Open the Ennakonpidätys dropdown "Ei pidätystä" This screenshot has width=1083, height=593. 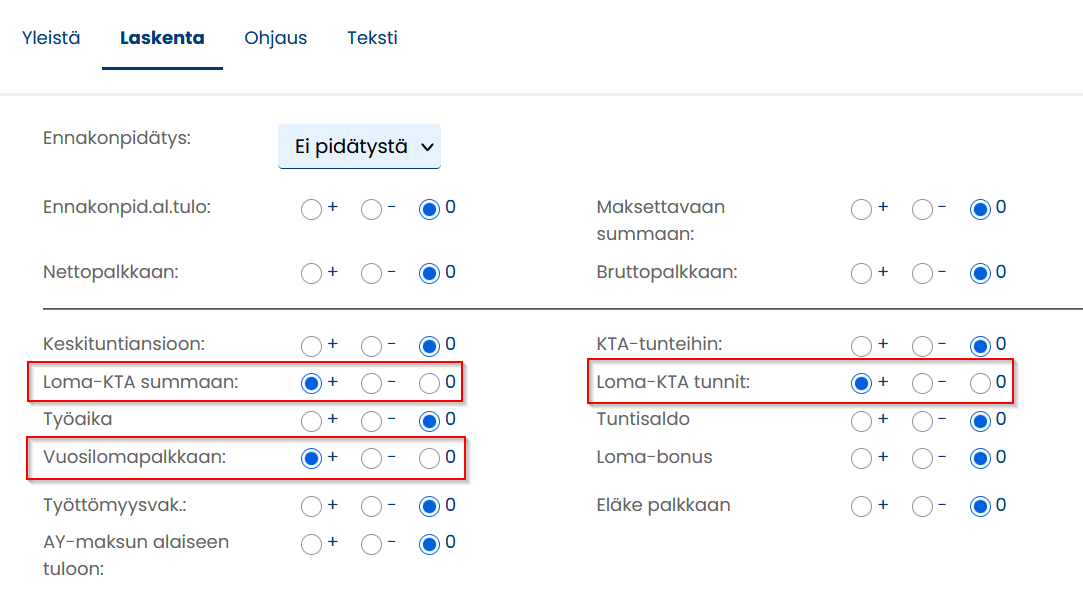[359, 145]
